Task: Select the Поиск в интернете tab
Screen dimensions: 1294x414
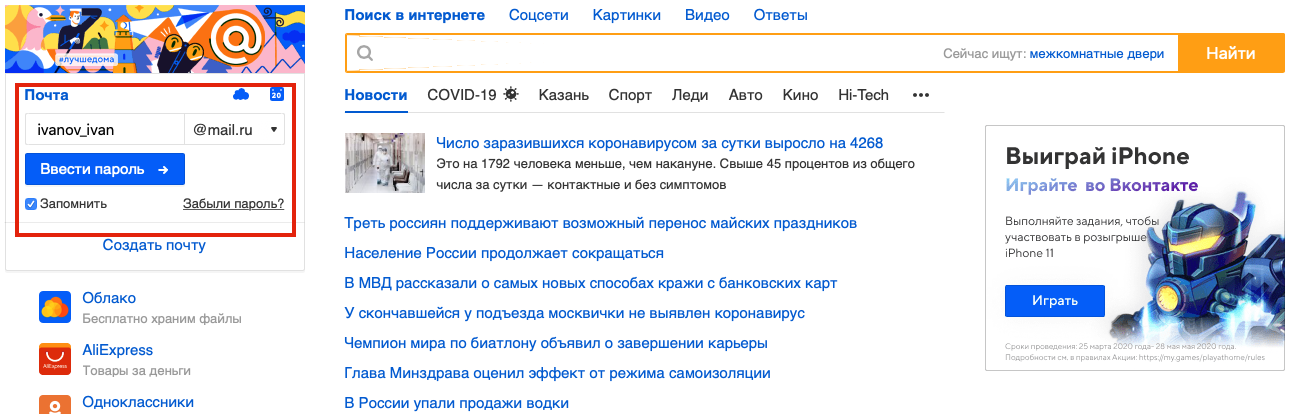Action: [414, 15]
